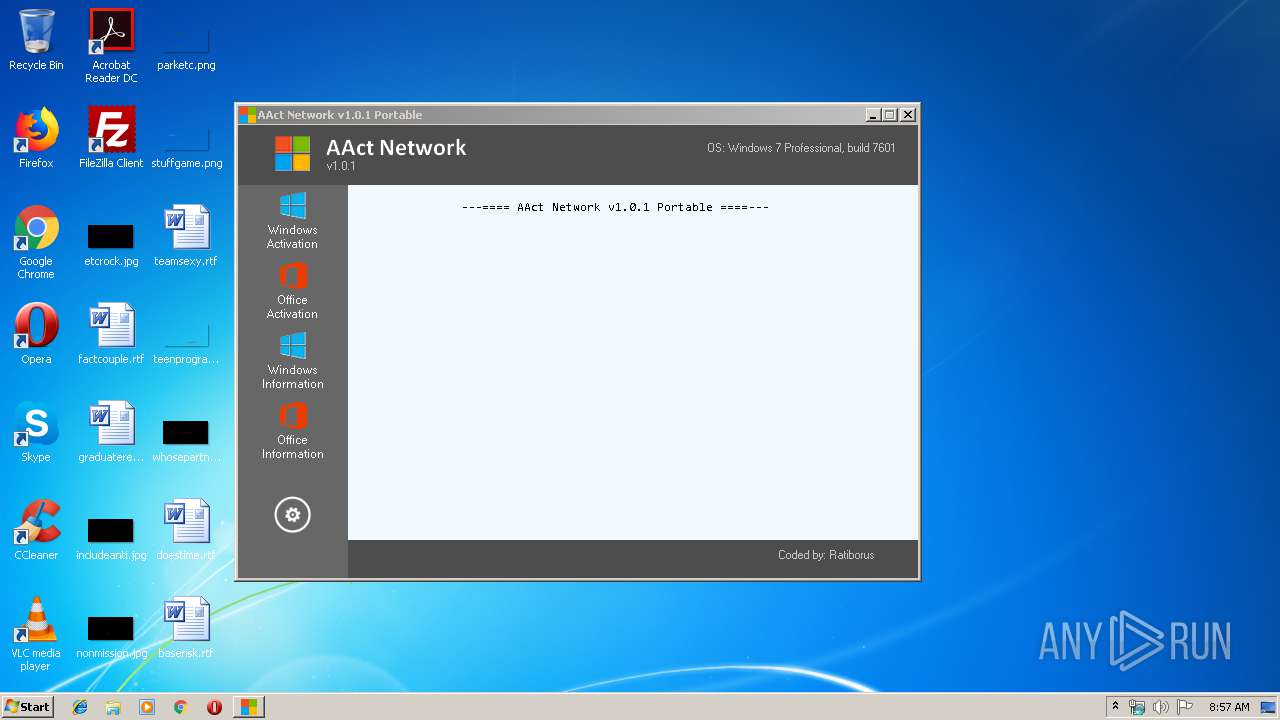
Task: Select the Opera desktop shortcut
Action: point(36,334)
